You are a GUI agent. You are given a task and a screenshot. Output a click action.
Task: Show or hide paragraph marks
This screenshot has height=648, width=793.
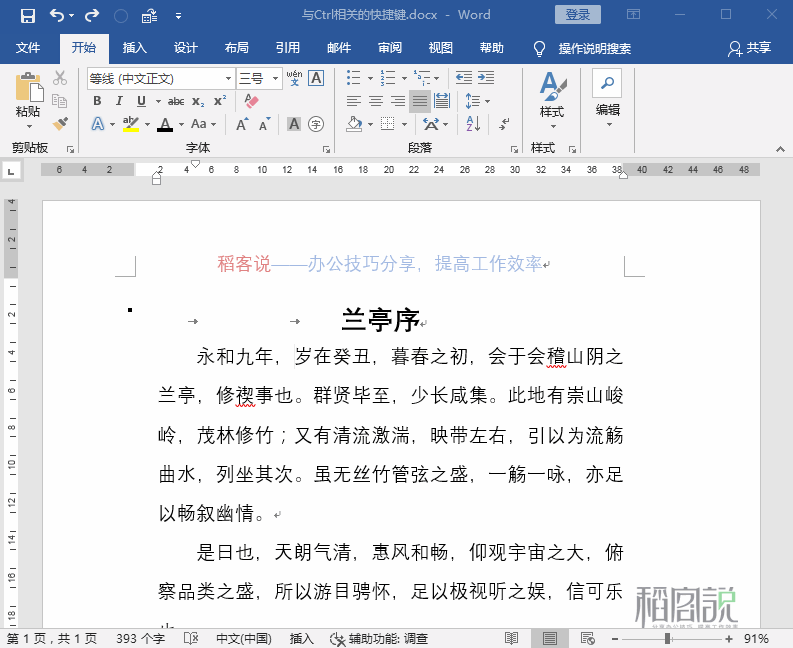(x=504, y=124)
